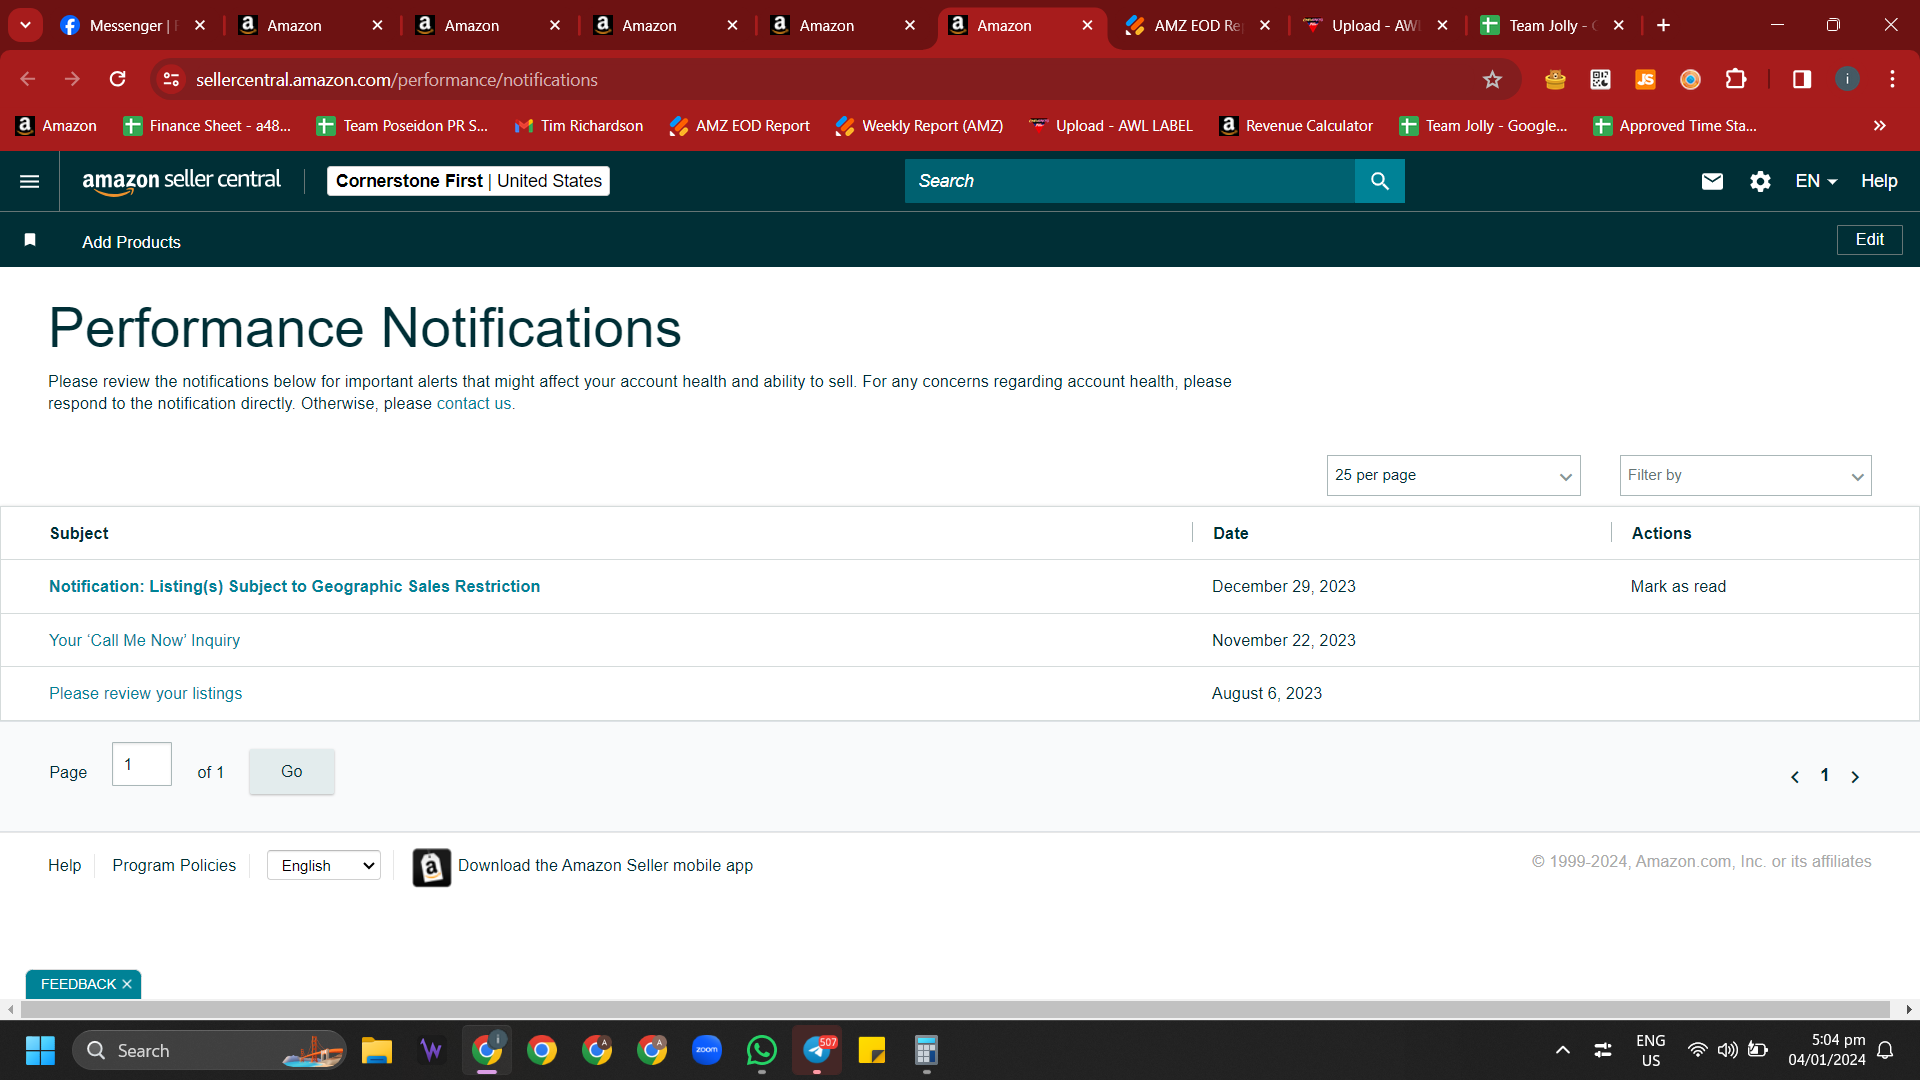The image size is (1920, 1080).
Task: Open the Weekly Report (AMZ) bookmark
Action: point(919,125)
